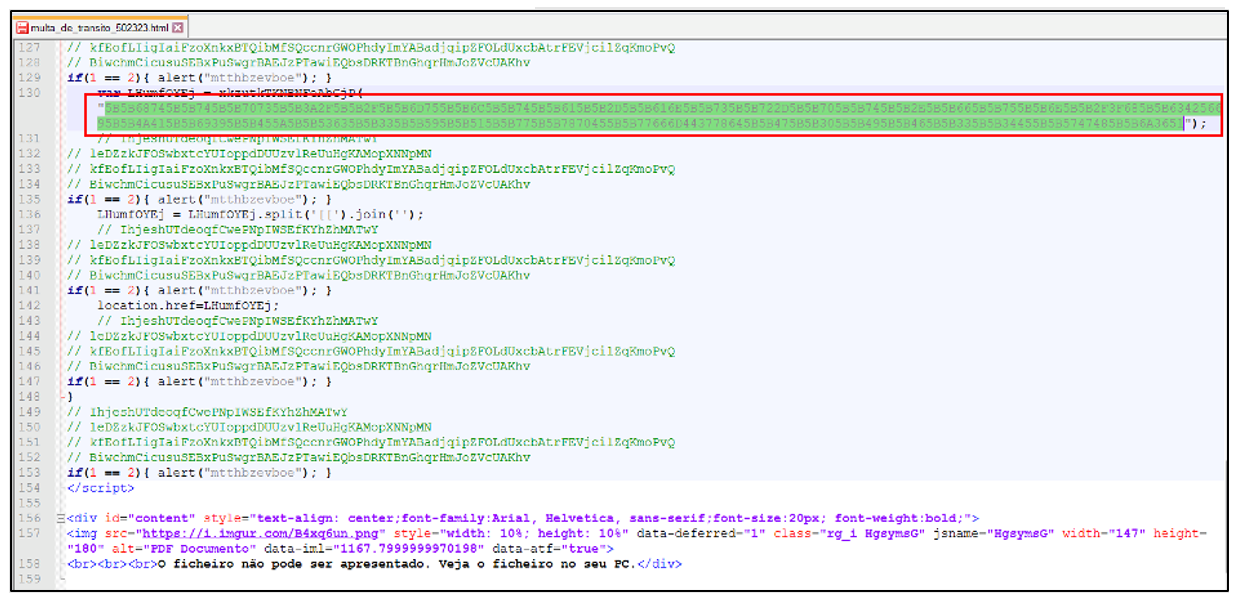Click the class="rg_i HgsymsG" attribute
Viewport: 1243px width, 602px height.
coord(851,534)
